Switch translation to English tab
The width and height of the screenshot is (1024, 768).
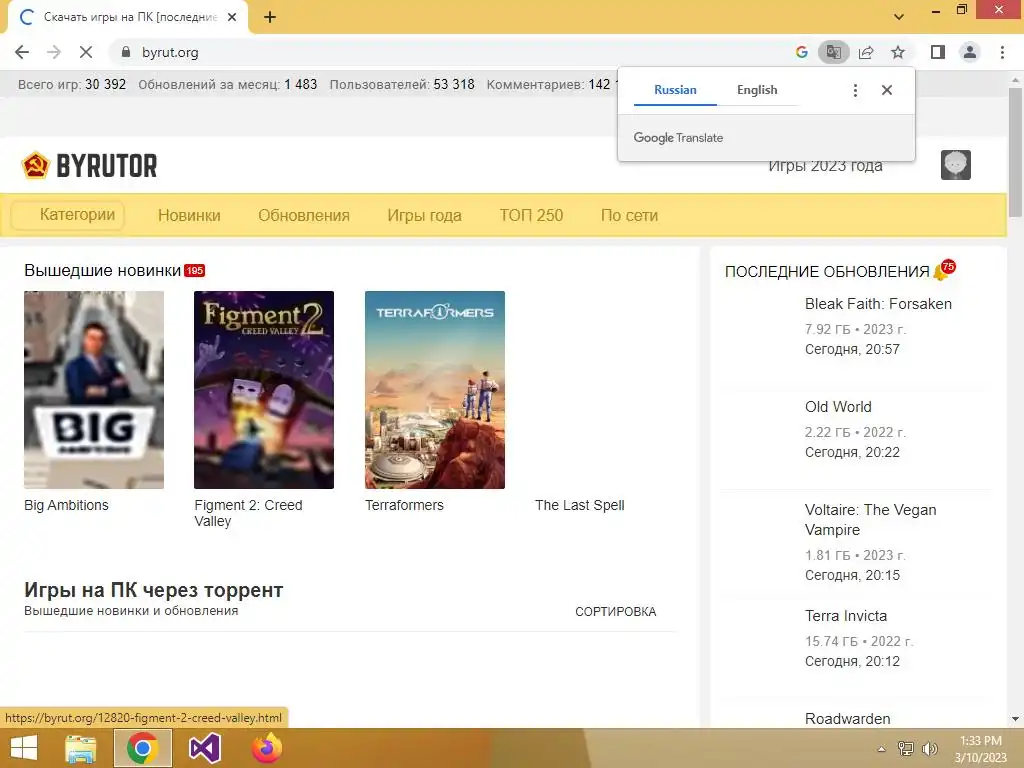point(757,90)
